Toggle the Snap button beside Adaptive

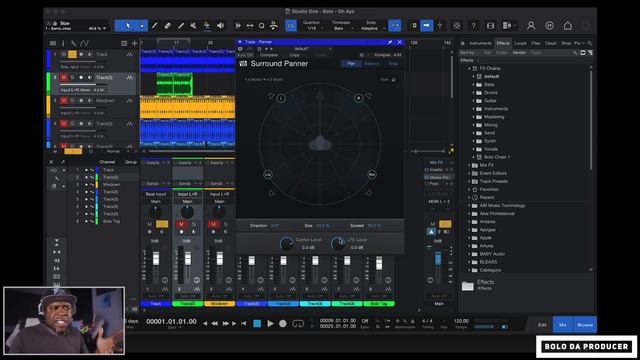point(395,26)
